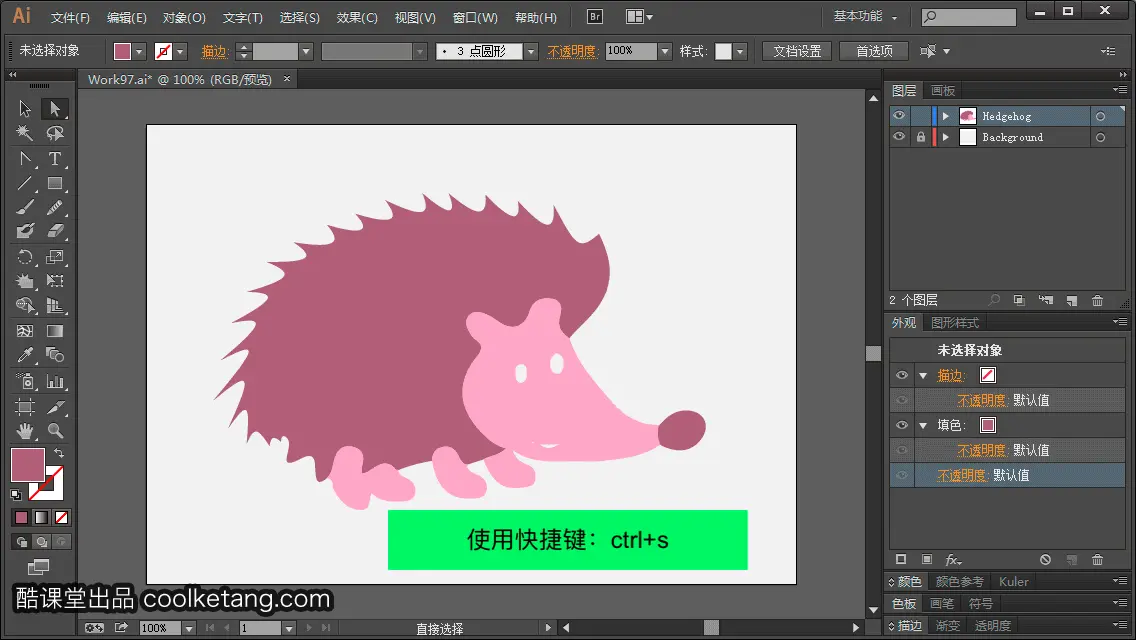
Task: Set paint mode to None in toolbox
Action: click(62, 518)
